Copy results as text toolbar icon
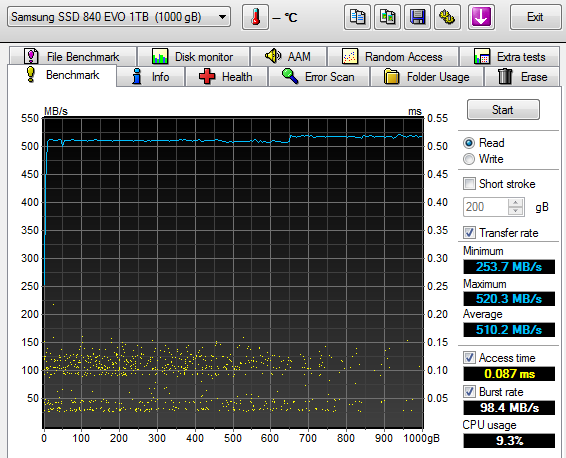Image resolution: width=566 pixels, height=458 pixels. 357,17
